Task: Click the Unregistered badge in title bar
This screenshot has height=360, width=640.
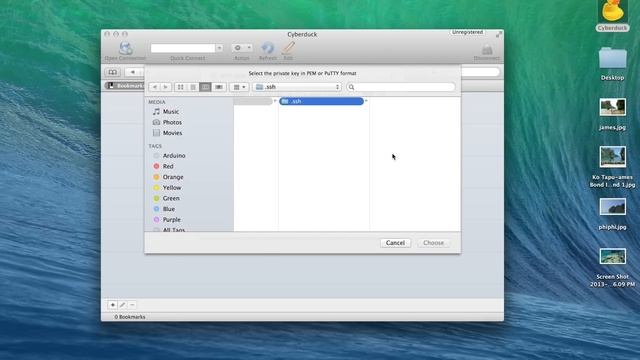Action: tap(467, 32)
